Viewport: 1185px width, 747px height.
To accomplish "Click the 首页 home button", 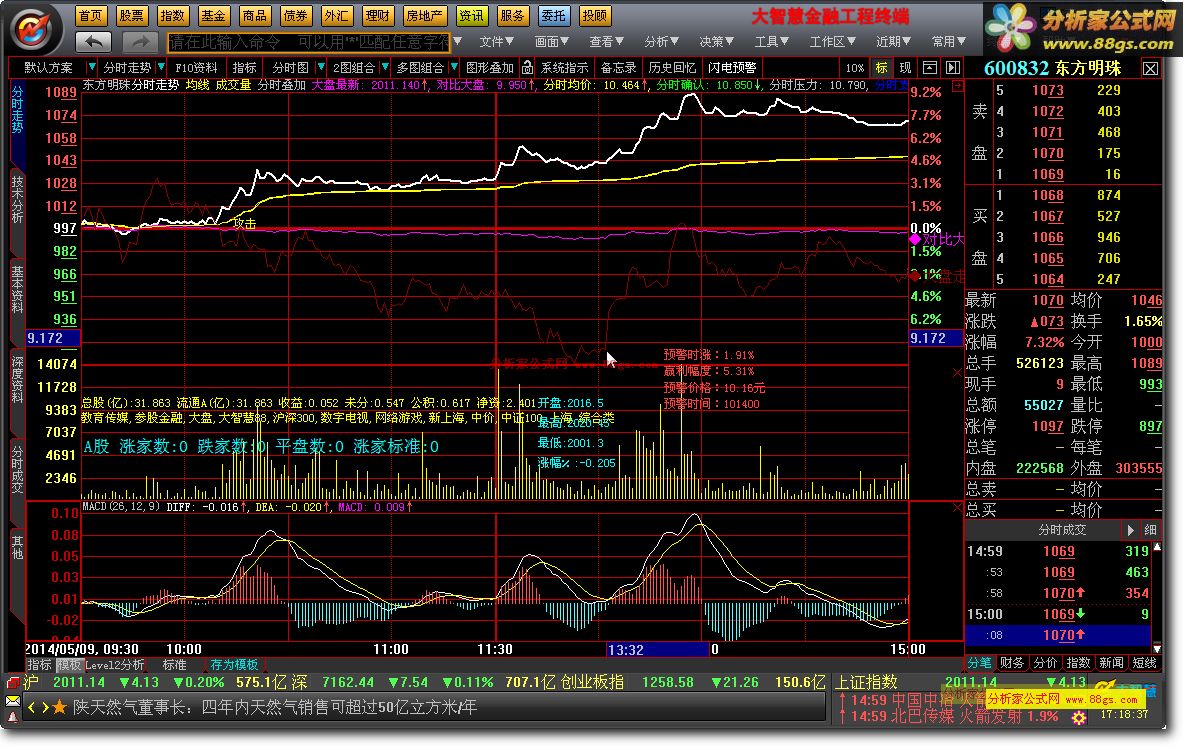I will pyautogui.click(x=91, y=15).
